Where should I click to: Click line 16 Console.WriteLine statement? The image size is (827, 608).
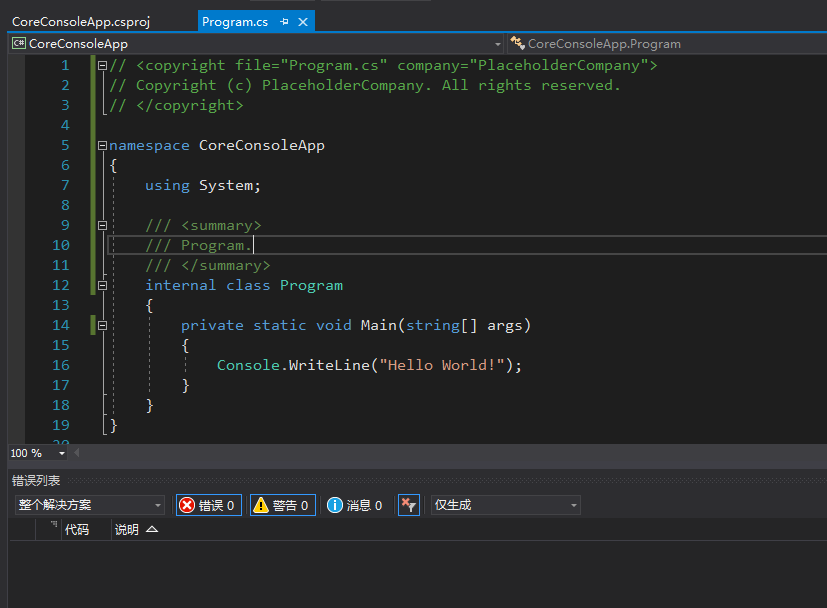(x=369, y=365)
